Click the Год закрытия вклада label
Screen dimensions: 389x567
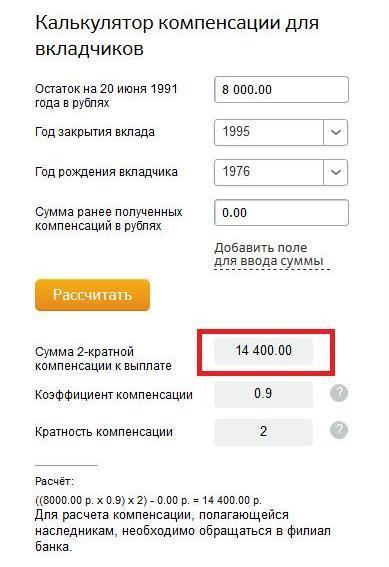(x=95, y=132)
